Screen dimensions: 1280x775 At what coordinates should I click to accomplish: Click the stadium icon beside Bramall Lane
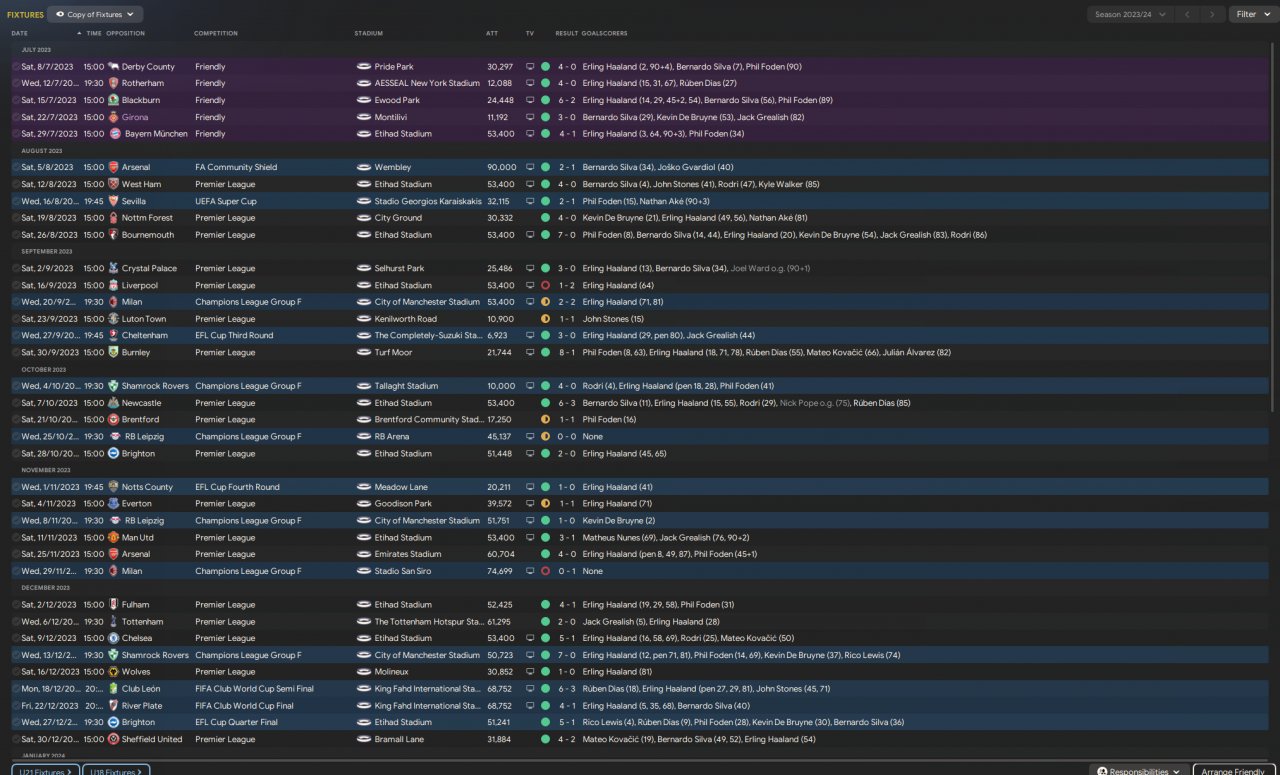click(x=364, y=739)
